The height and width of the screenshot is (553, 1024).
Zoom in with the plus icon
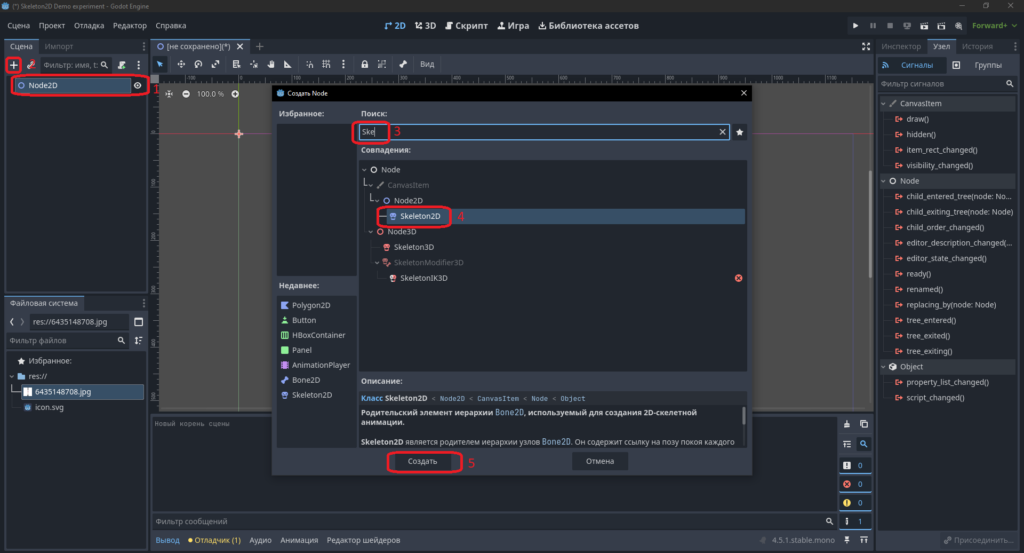click(x=235, y=94)
